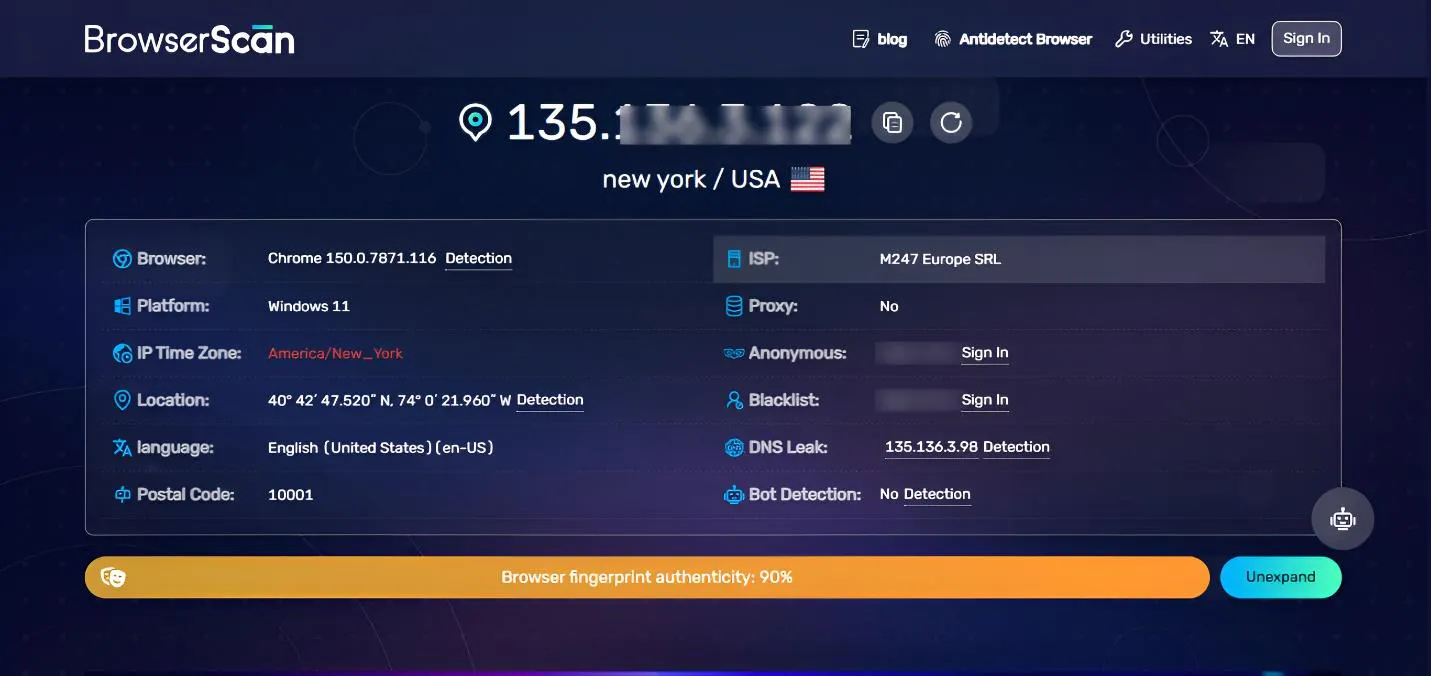Click the Bot Detection robot icon
This screenshot has height=676, width=1431.
[734, 494]
